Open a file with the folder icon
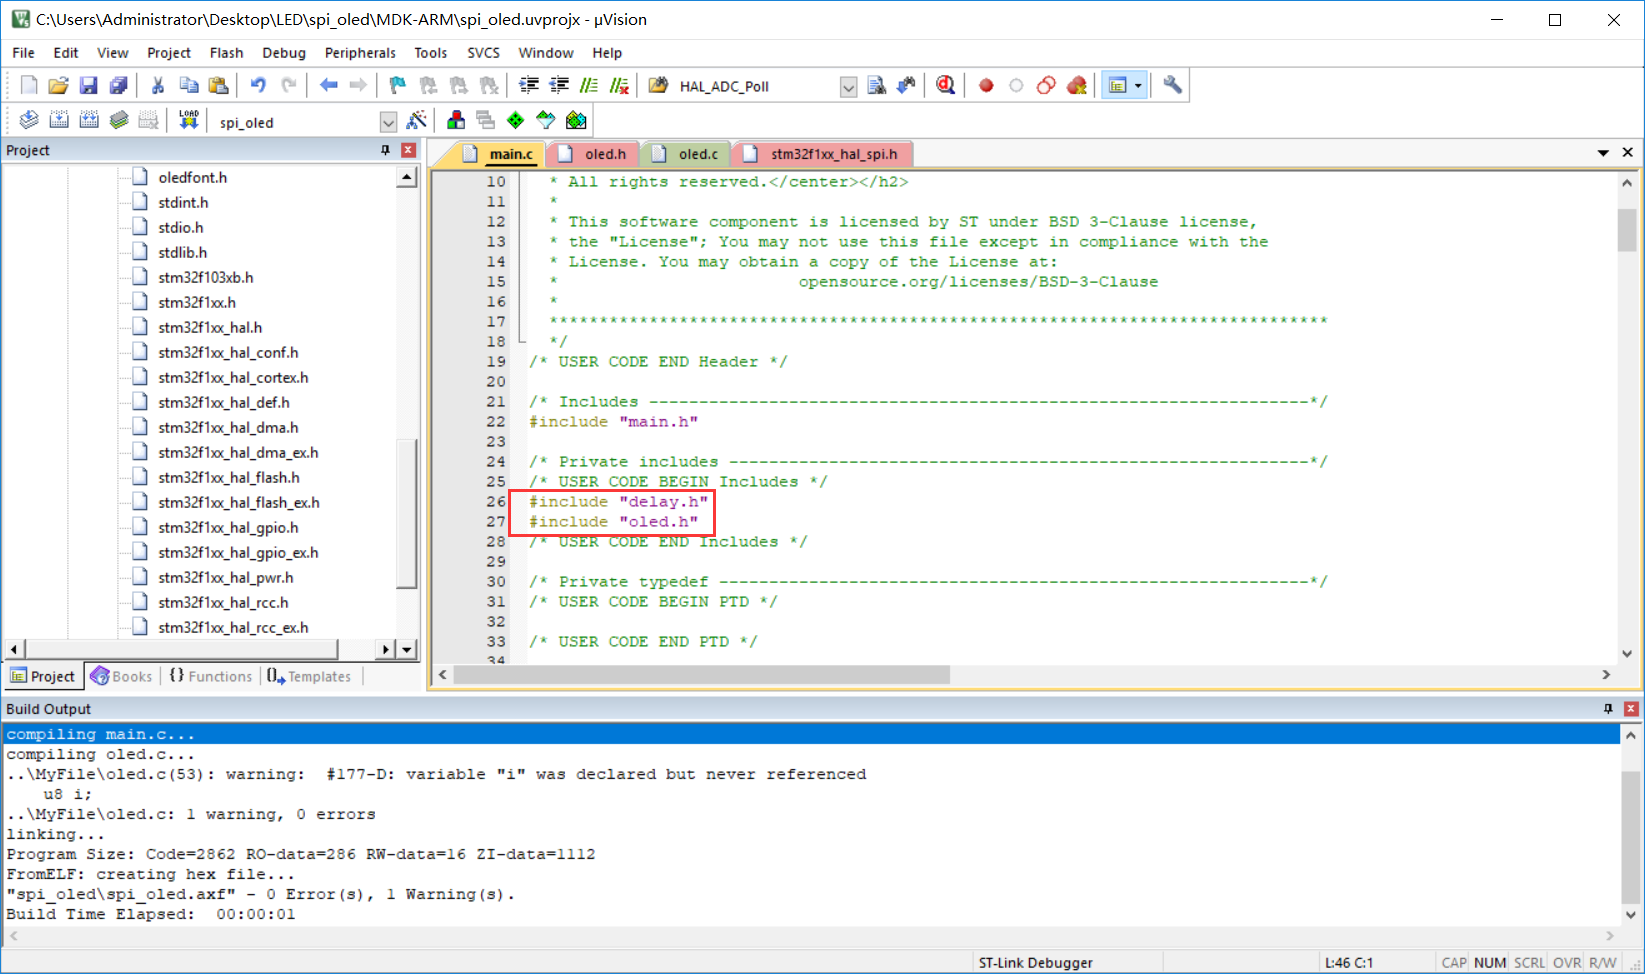Image resolution: width=1645 pixels, height=974 pixels. (x=59, y=86)
